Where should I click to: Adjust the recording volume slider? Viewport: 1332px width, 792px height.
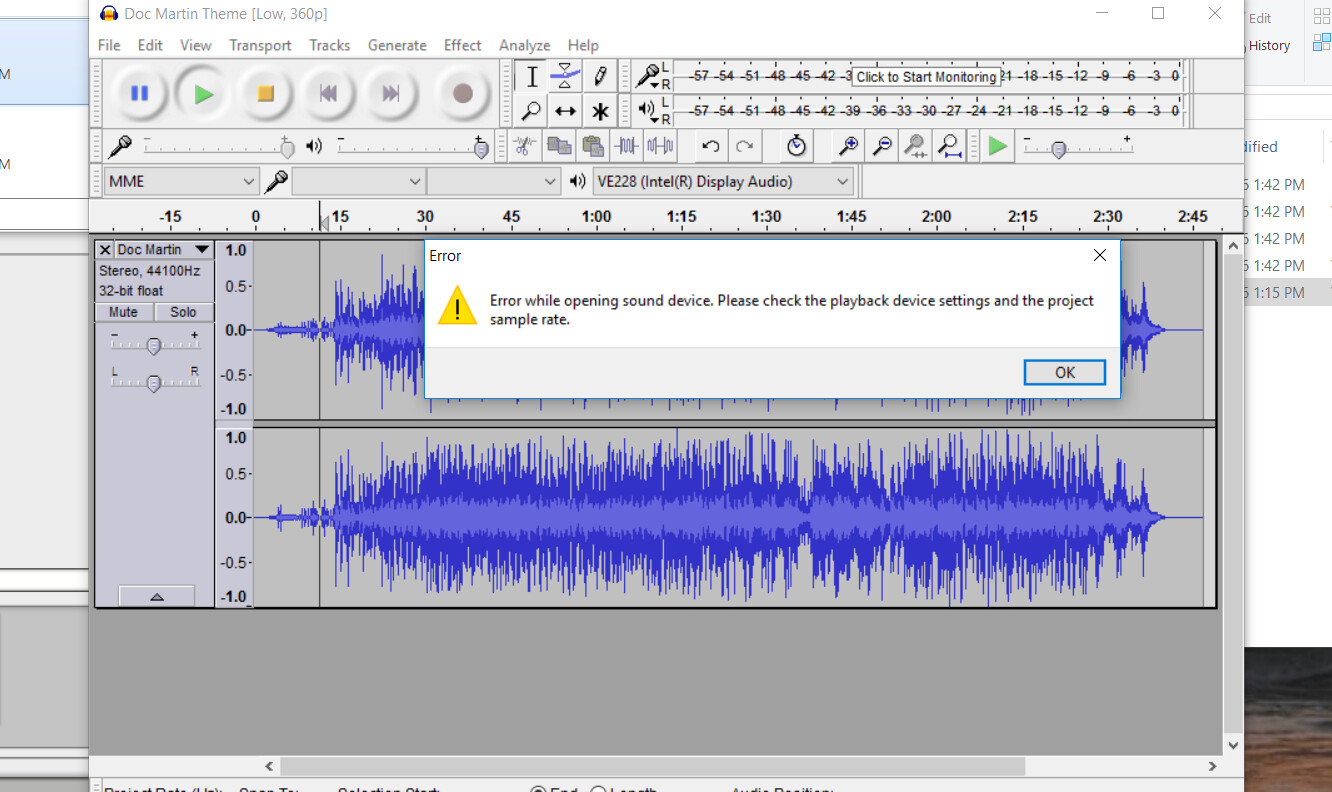coord(287,149)
